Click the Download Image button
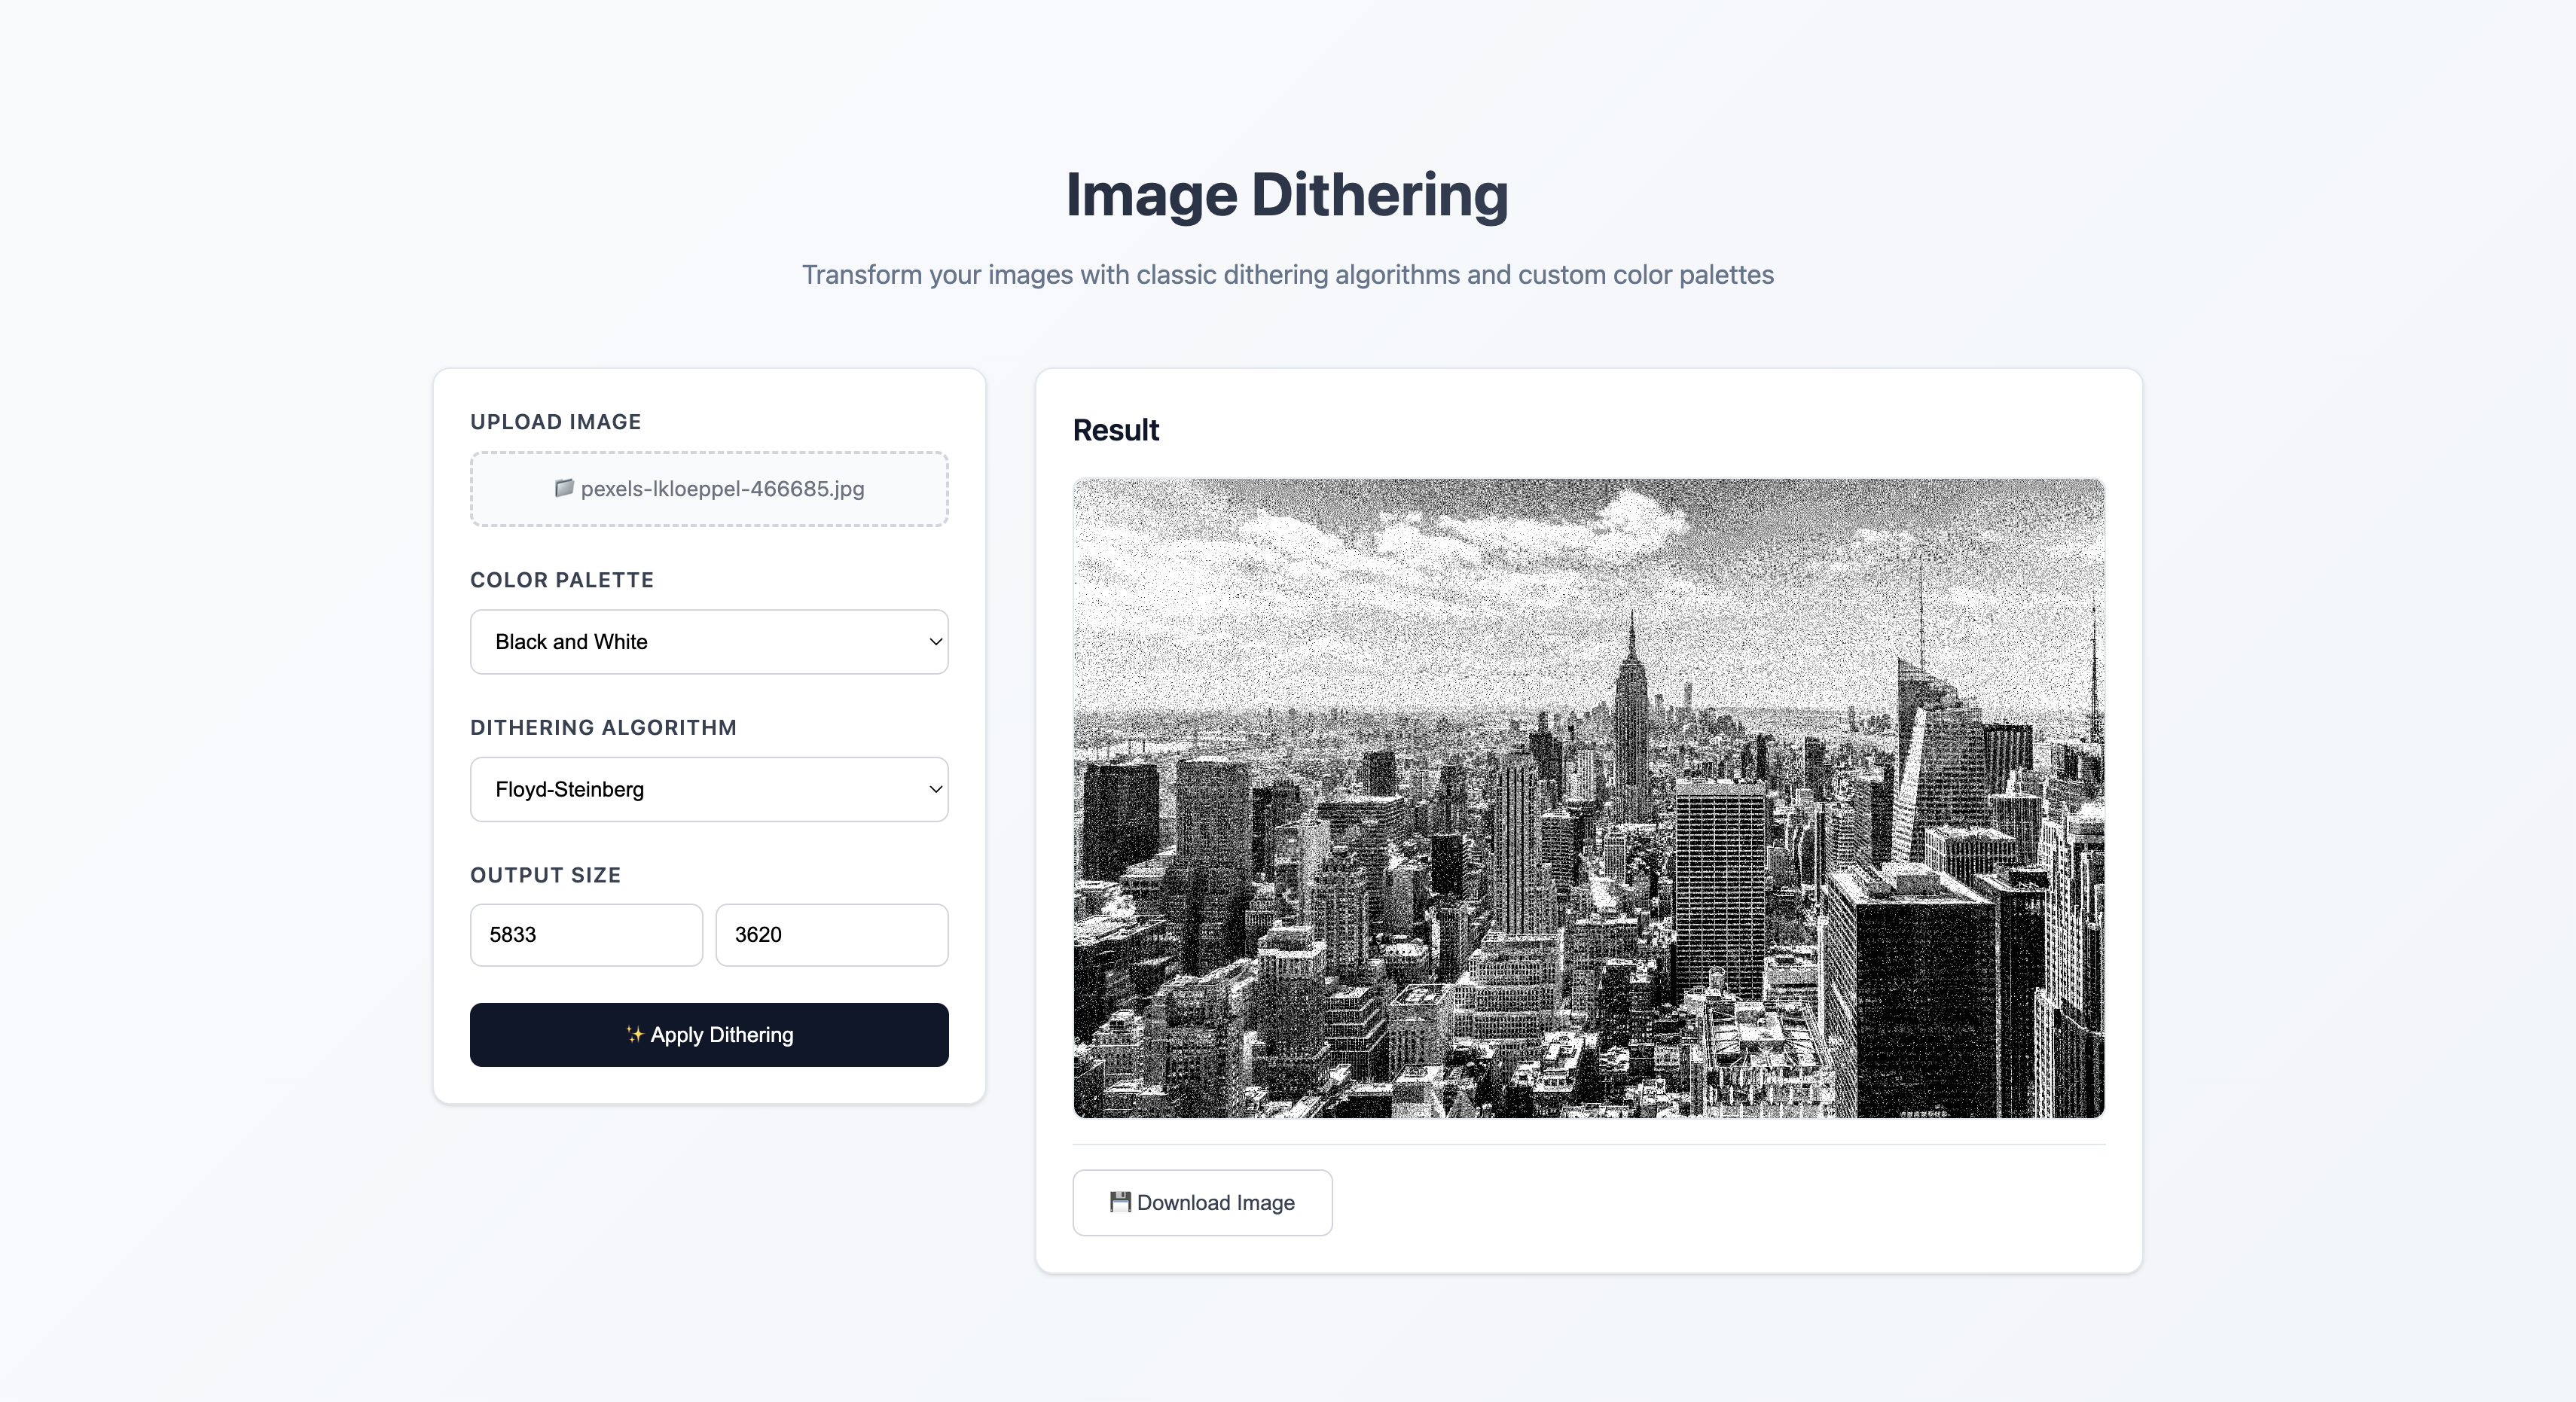 coord(1201,1203)
